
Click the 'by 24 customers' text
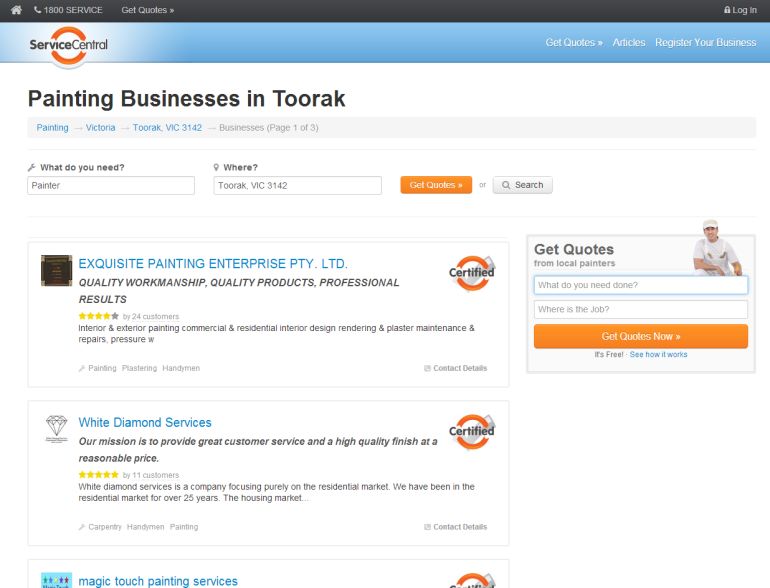151,316
